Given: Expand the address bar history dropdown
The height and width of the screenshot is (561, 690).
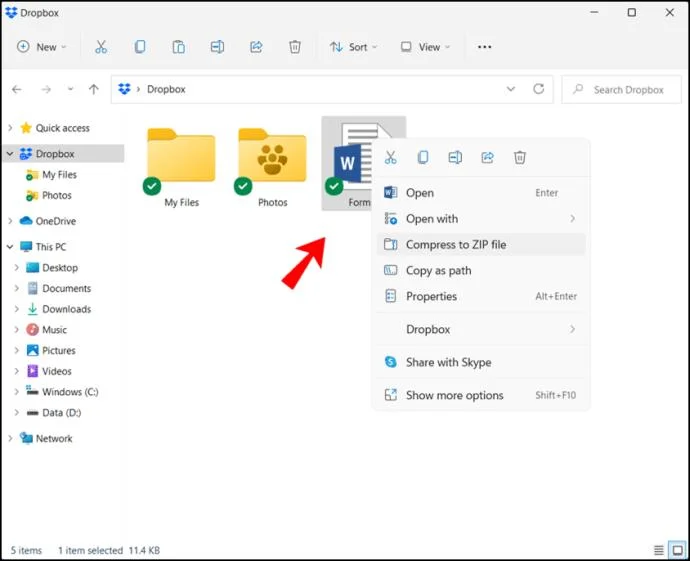Looking at the screenshot, I should [x=510, y=89].
